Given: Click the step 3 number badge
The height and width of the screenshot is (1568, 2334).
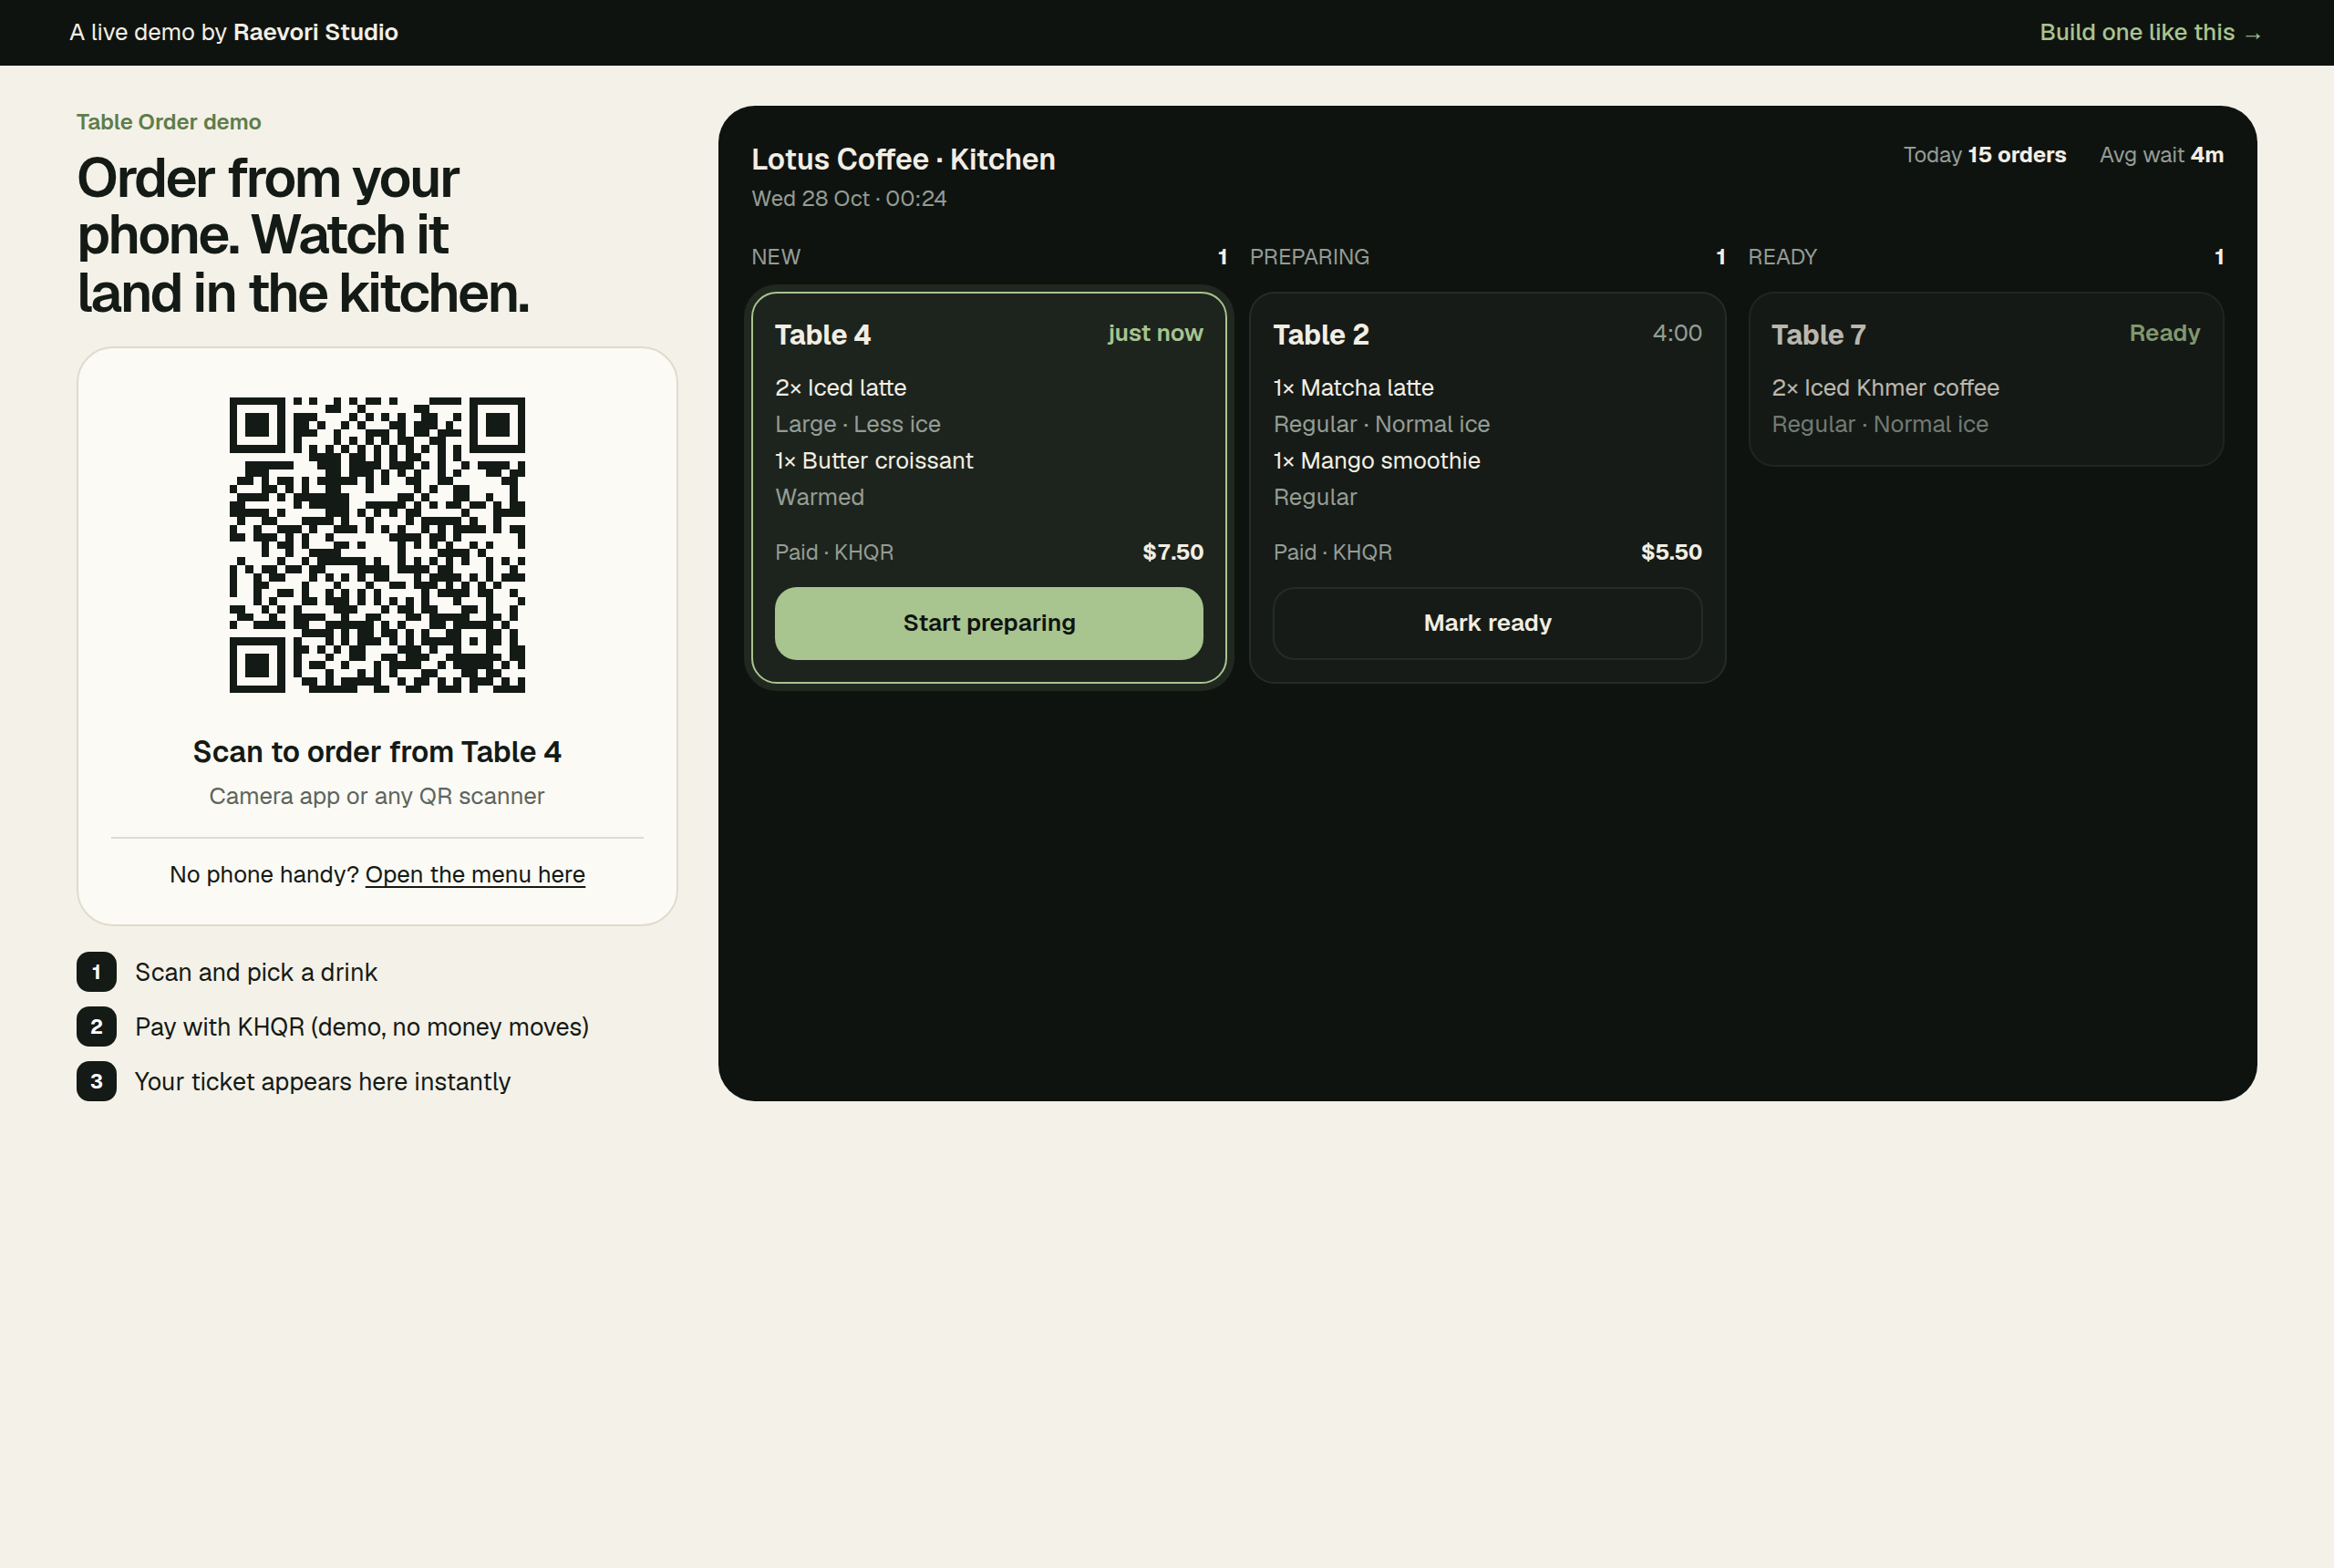Looking at the screenshot, I should (x=96, y=1081).
